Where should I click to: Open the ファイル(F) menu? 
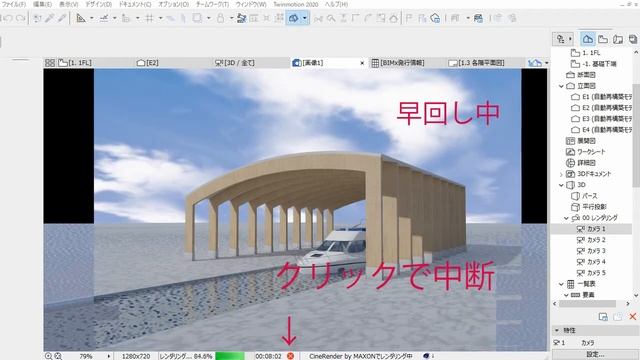(13, 4)
